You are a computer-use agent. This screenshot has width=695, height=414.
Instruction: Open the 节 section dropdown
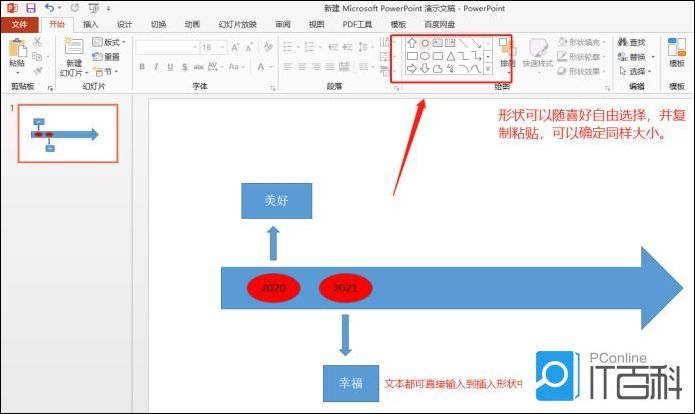(105, 71)
